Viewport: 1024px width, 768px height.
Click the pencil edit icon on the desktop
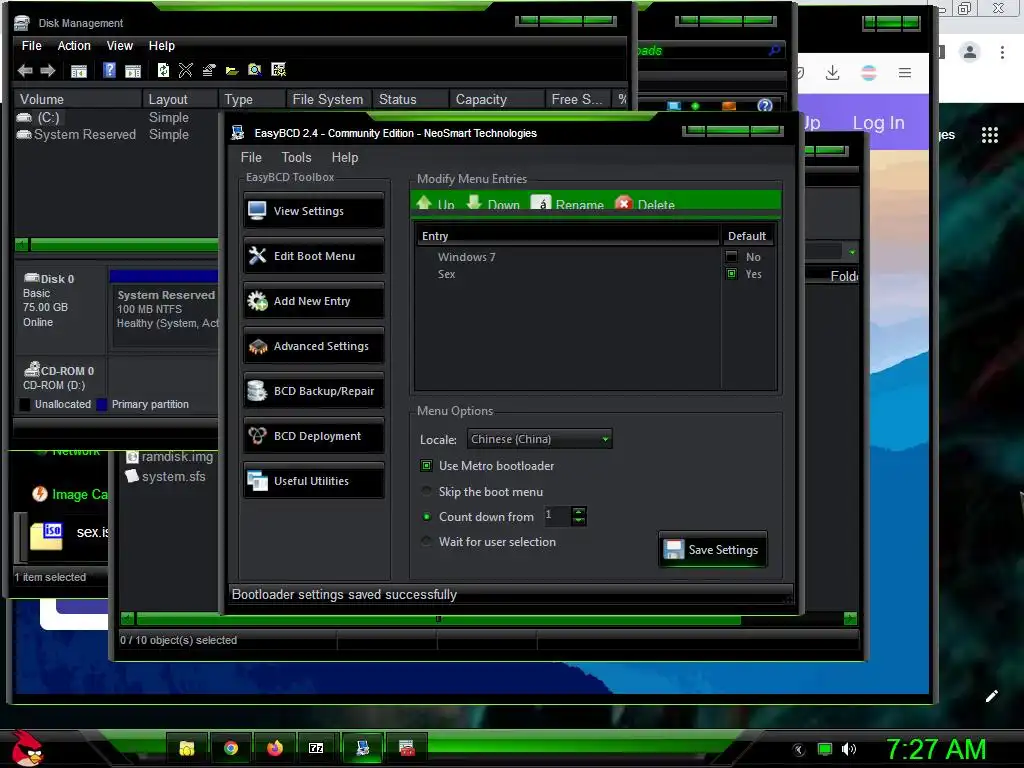tap(991, 696)
